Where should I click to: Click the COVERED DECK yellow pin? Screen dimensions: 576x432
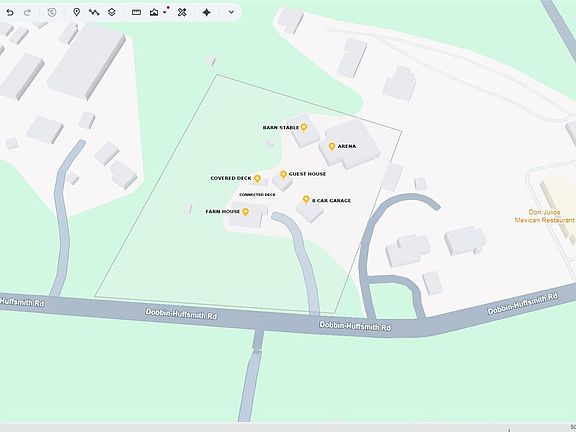pos(258,179)
